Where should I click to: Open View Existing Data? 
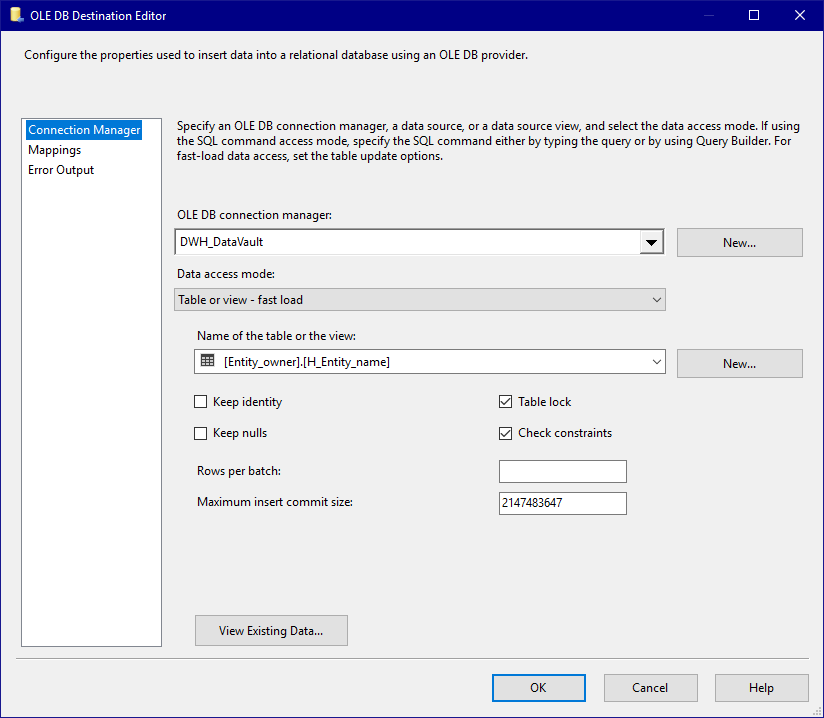tap(271, 630)
